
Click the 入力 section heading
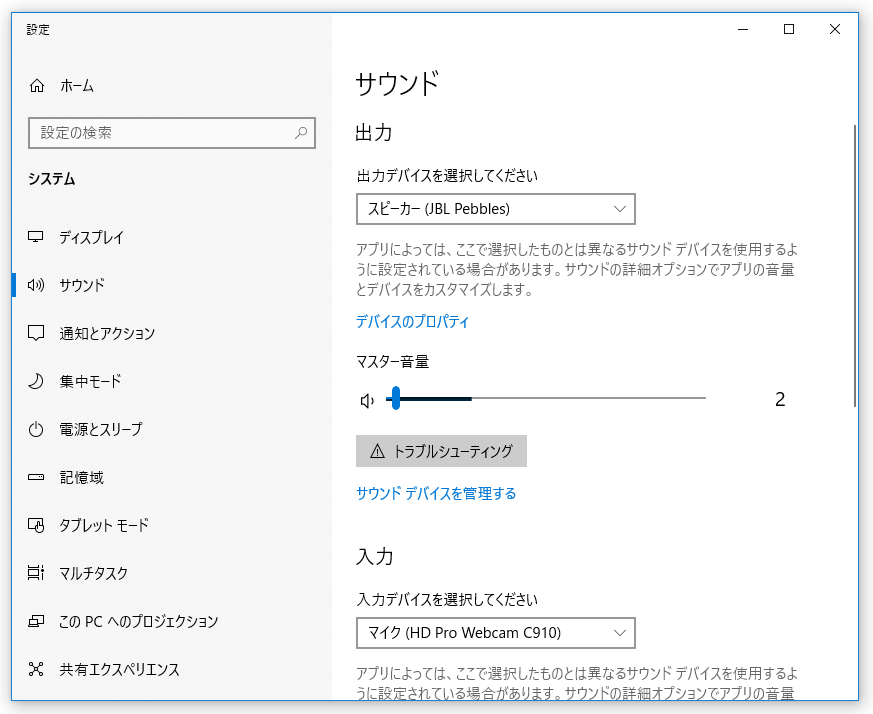(x=375, y=556)
